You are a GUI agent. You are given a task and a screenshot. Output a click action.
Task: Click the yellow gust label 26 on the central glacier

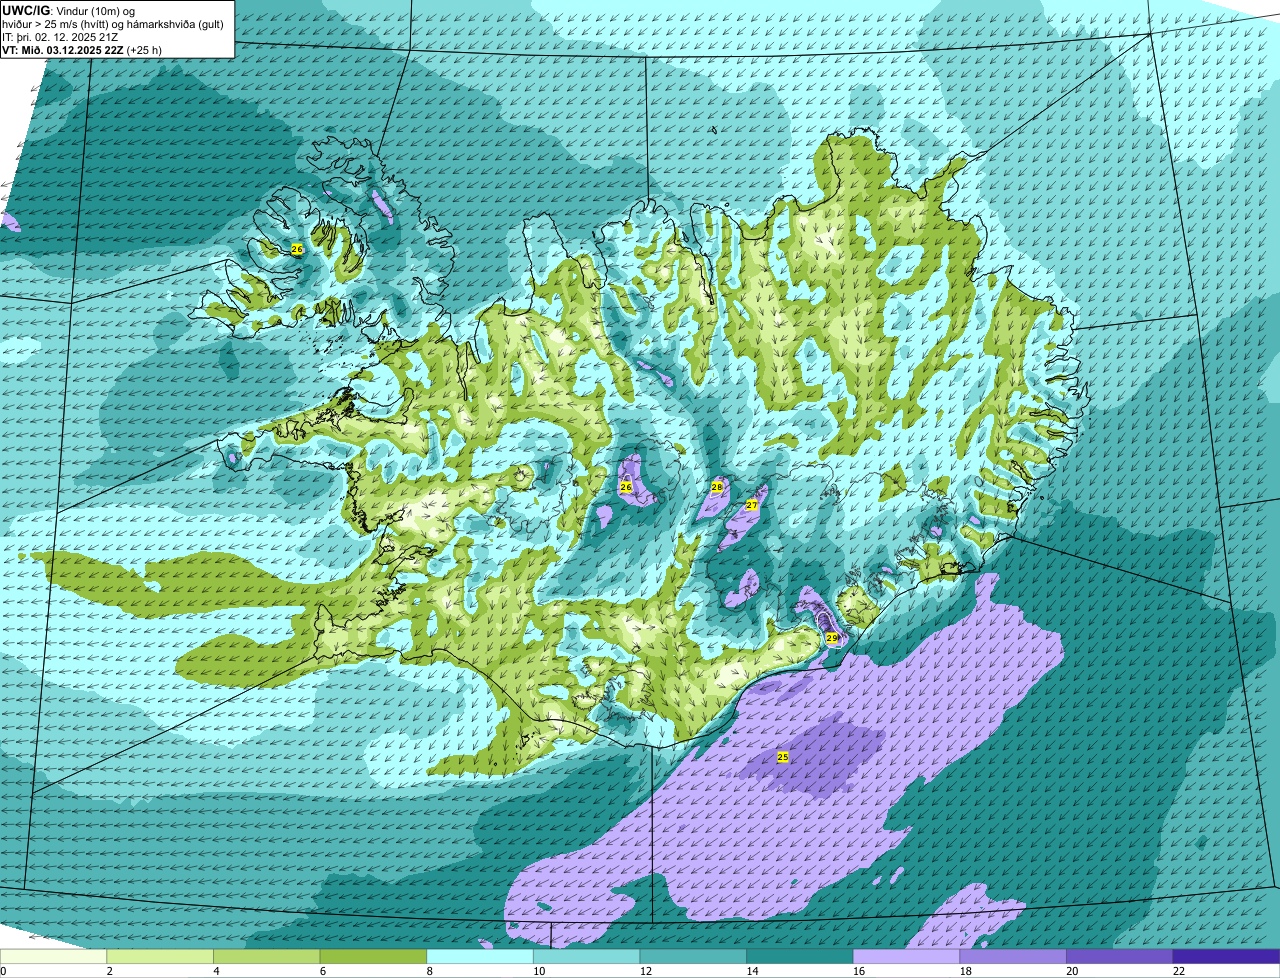tap(626, 487)
